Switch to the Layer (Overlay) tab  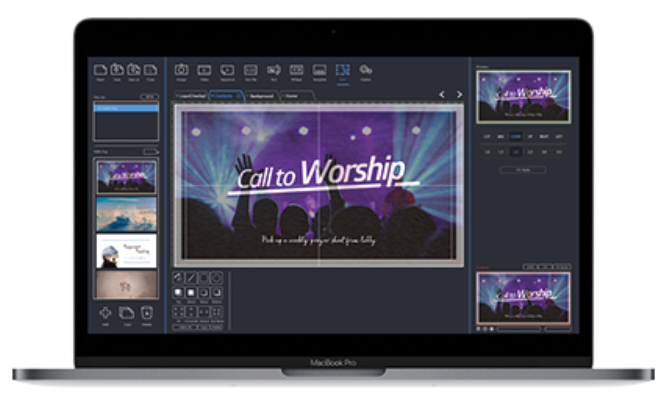191,96
